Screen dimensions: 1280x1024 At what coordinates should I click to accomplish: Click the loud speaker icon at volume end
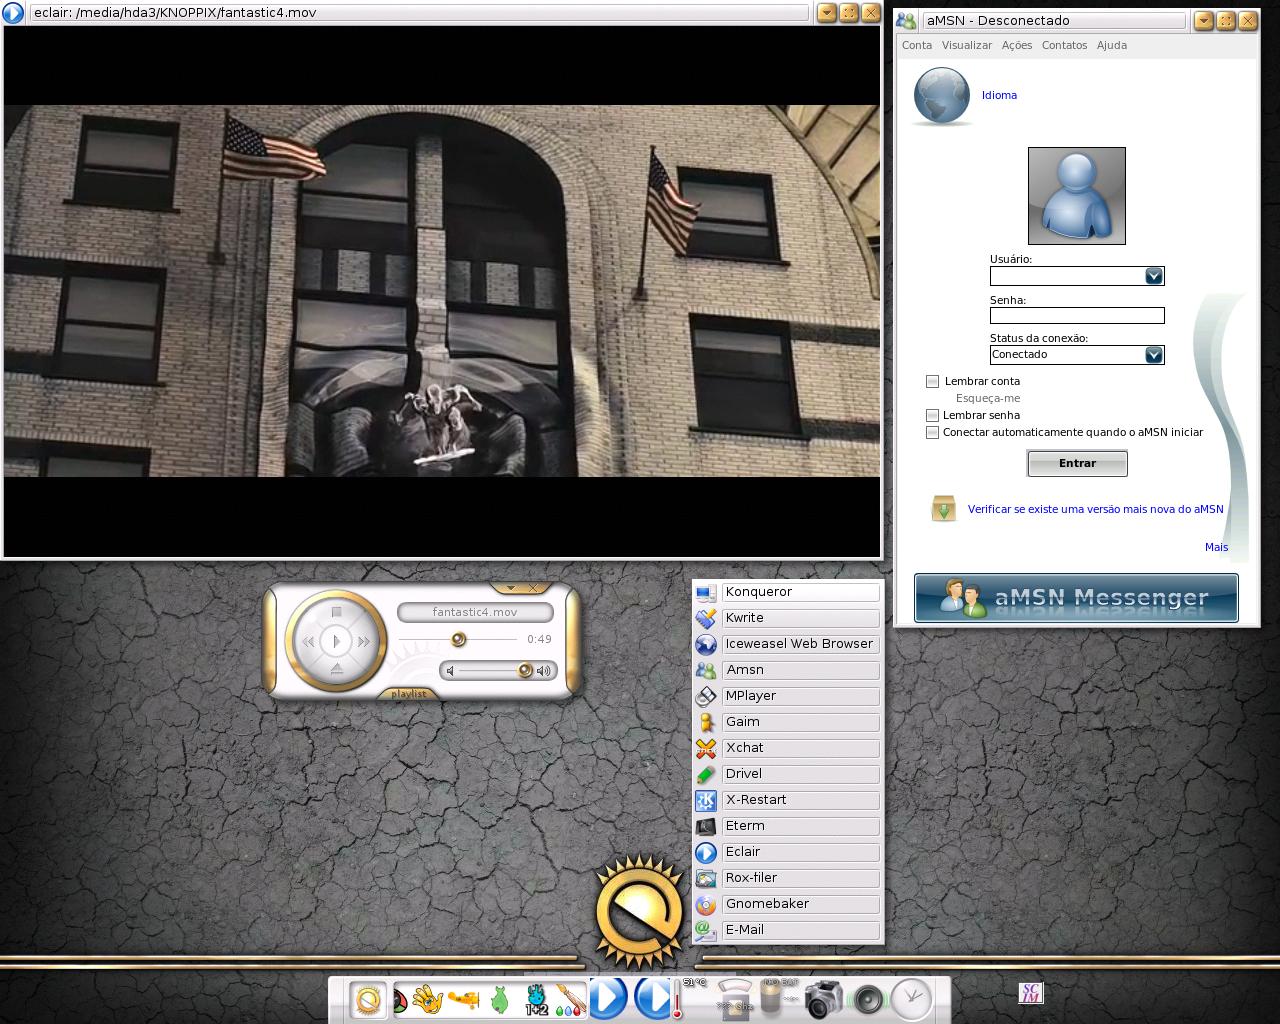click(543, 670)
